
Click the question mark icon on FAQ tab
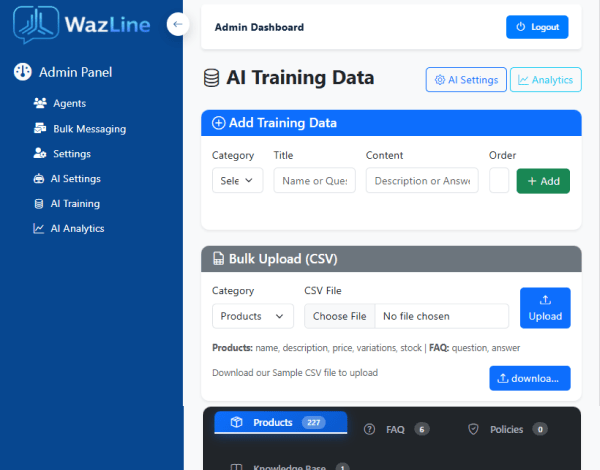point(369,429)
